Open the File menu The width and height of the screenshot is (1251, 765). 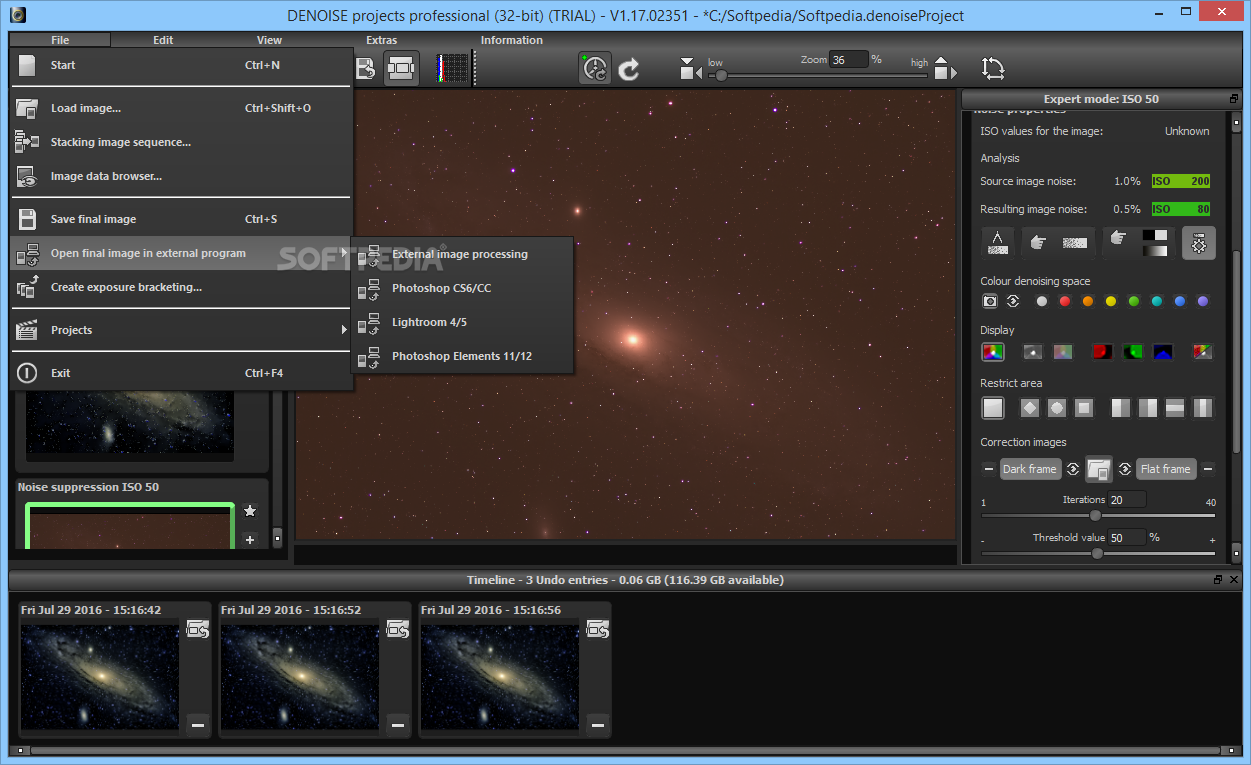60,40
